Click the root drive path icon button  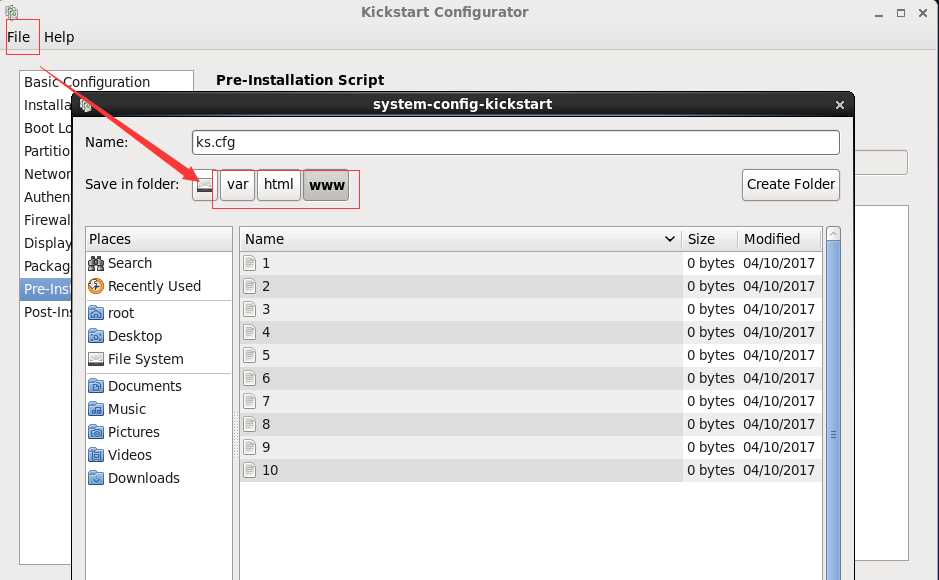205,185
